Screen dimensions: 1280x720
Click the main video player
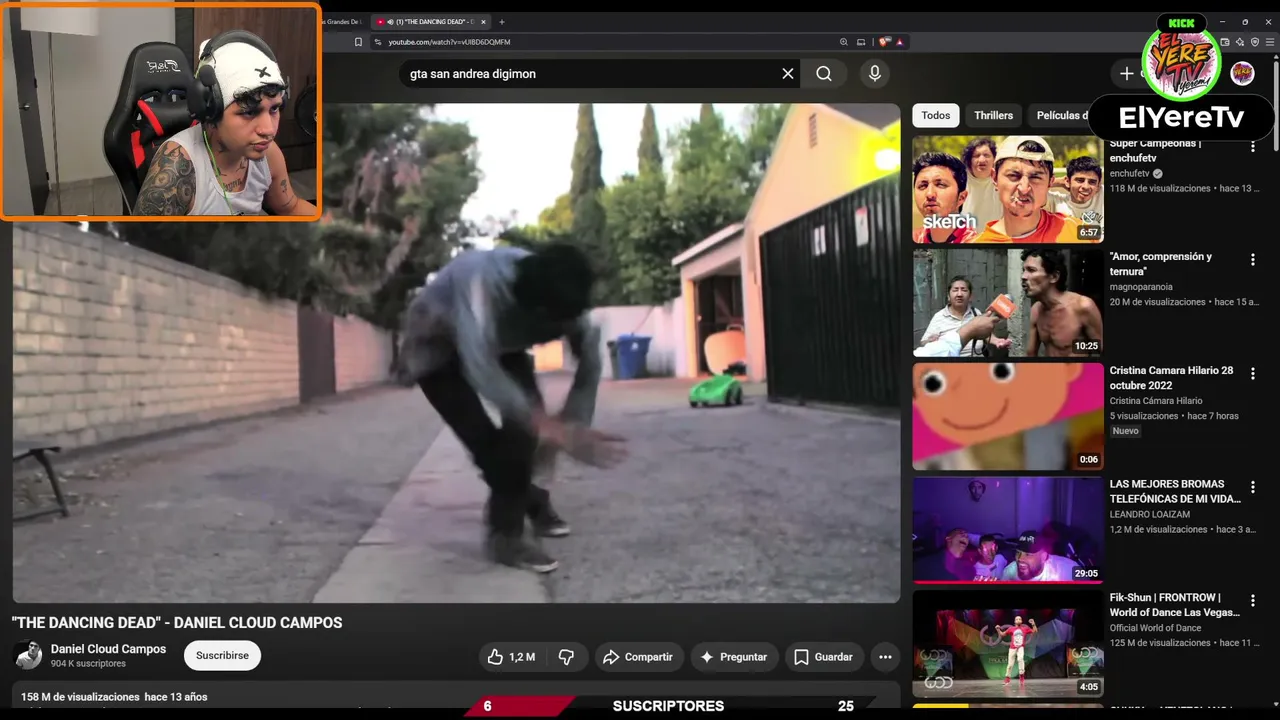[456, 353]
